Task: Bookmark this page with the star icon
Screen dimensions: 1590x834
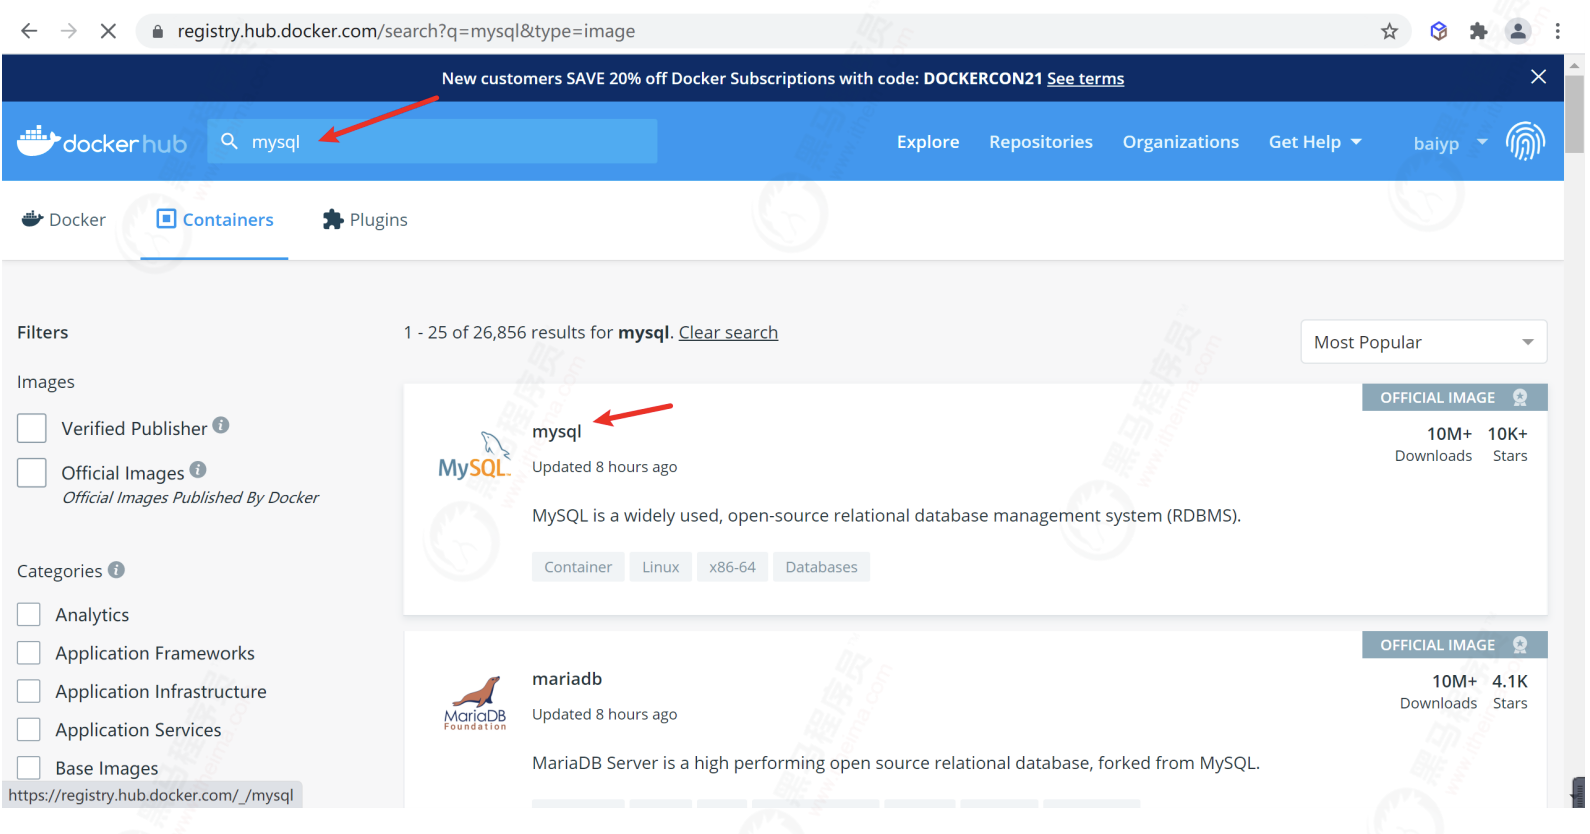Action: [1389, 31]
